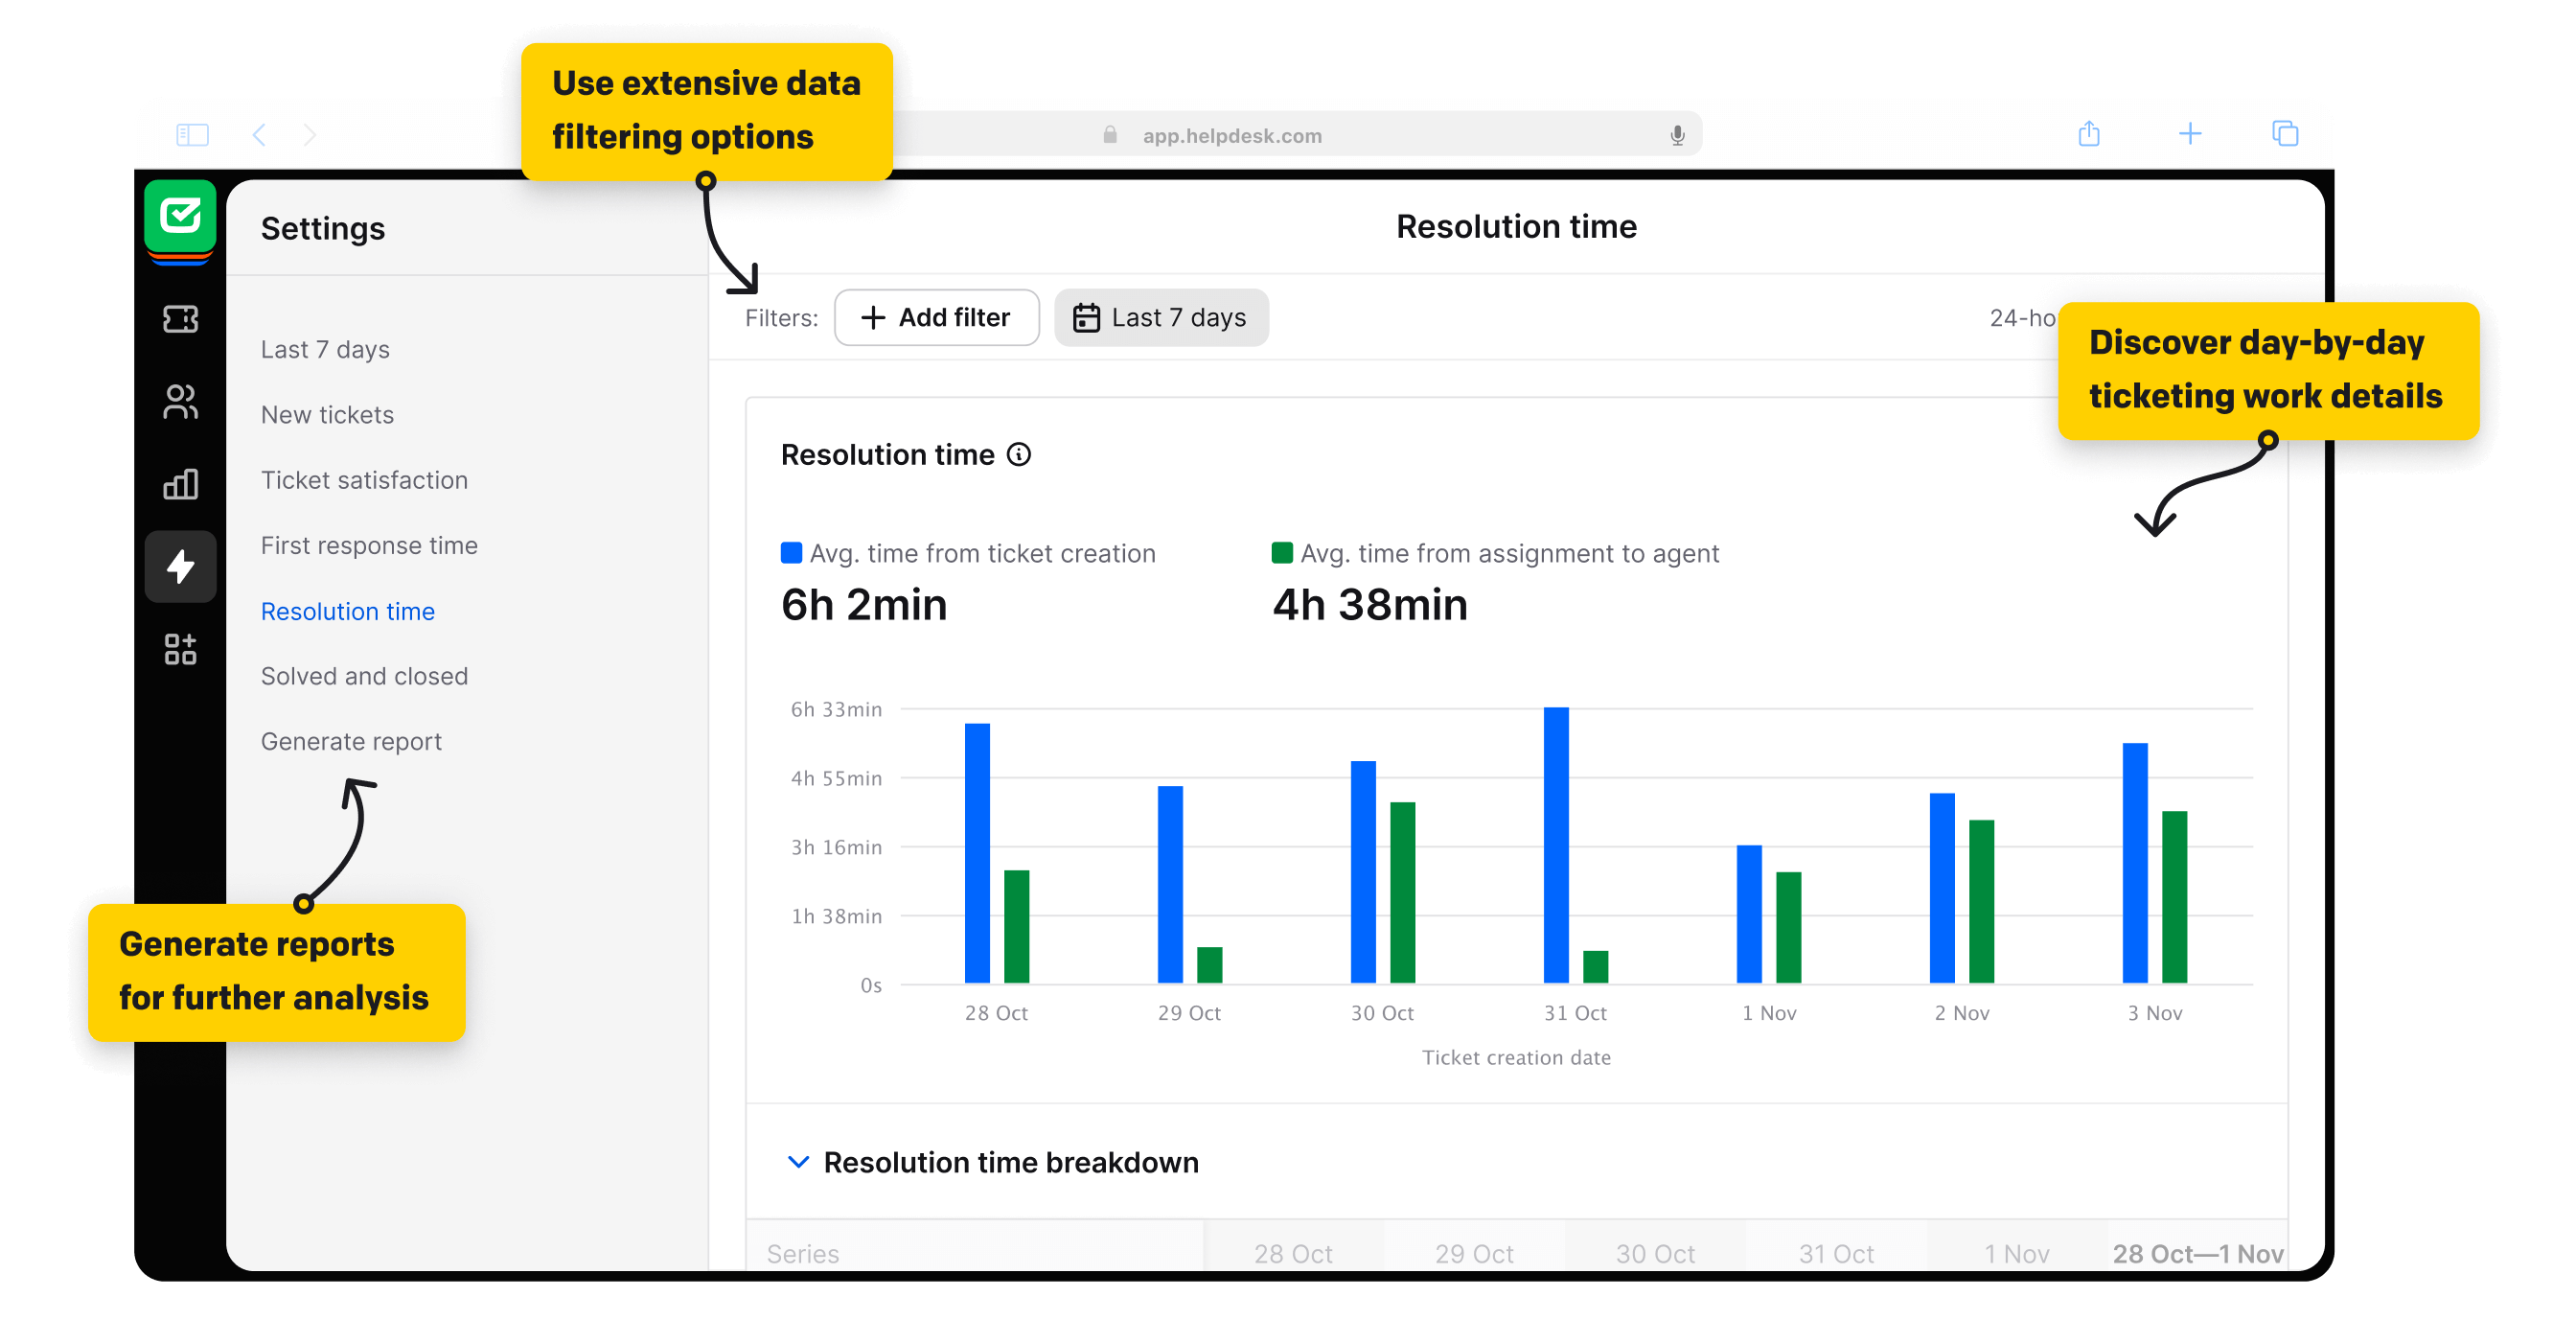The image size is (2576, 1343).
Task: Open the Share menu in browser toolbar
Action: point(2088,134)
